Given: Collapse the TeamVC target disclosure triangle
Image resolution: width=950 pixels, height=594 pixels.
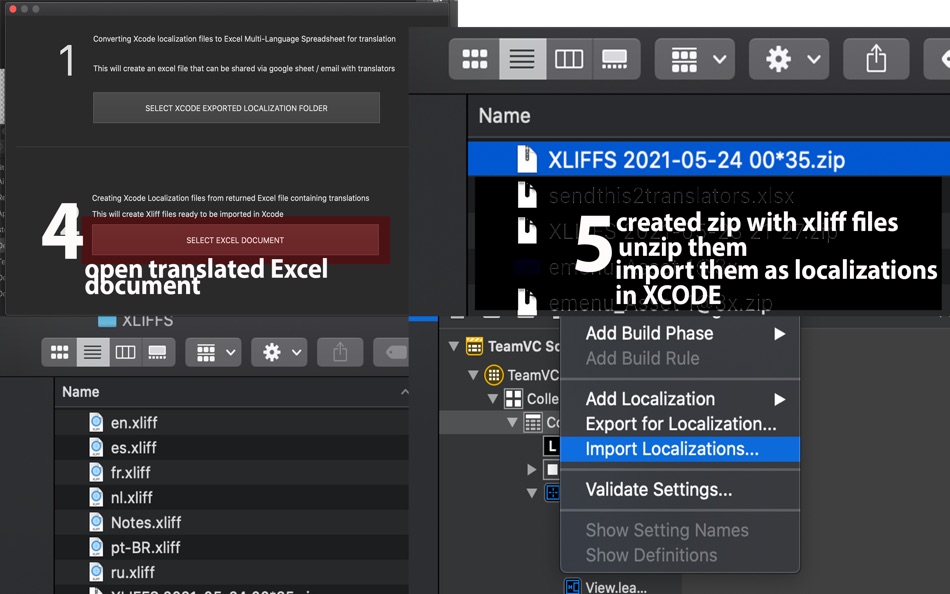Looking at the screenshot, I should click(x=473, y=375).
